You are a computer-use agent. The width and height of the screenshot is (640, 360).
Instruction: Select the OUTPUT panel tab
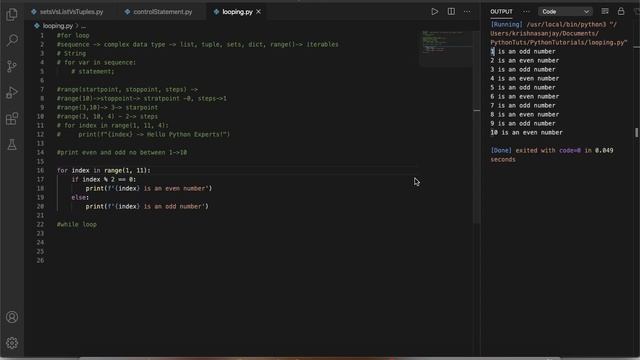coord(501,11)
